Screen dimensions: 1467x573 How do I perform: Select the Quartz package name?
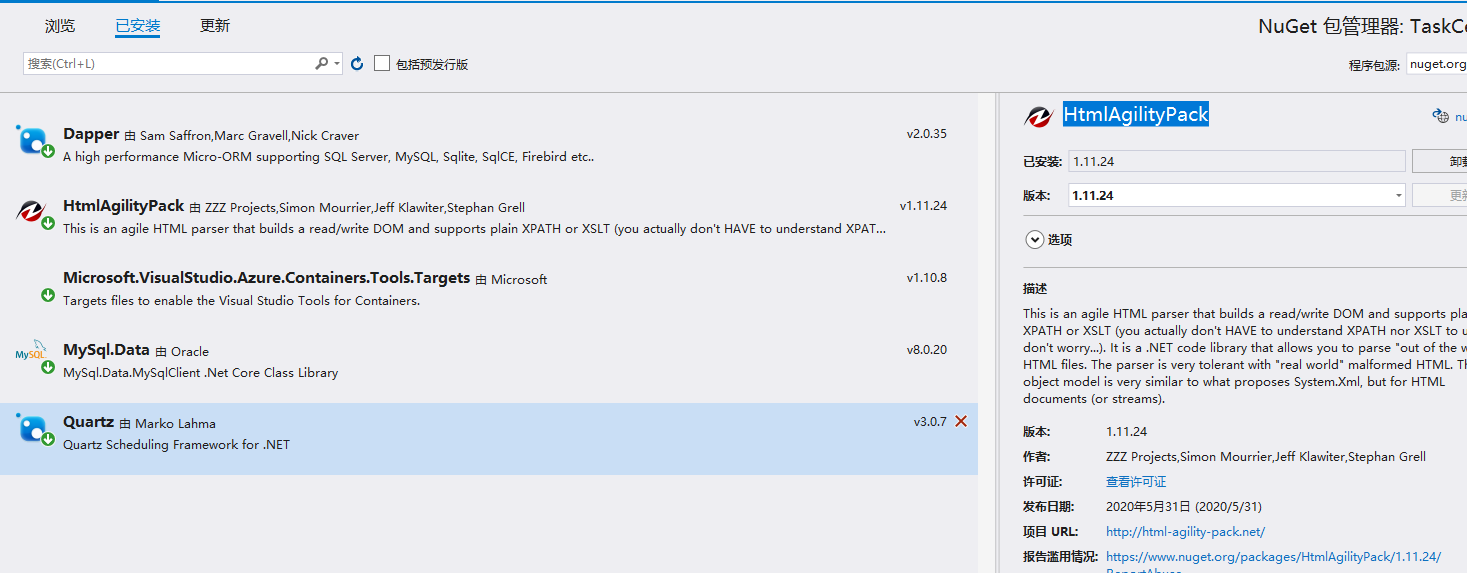click(88, 422)
